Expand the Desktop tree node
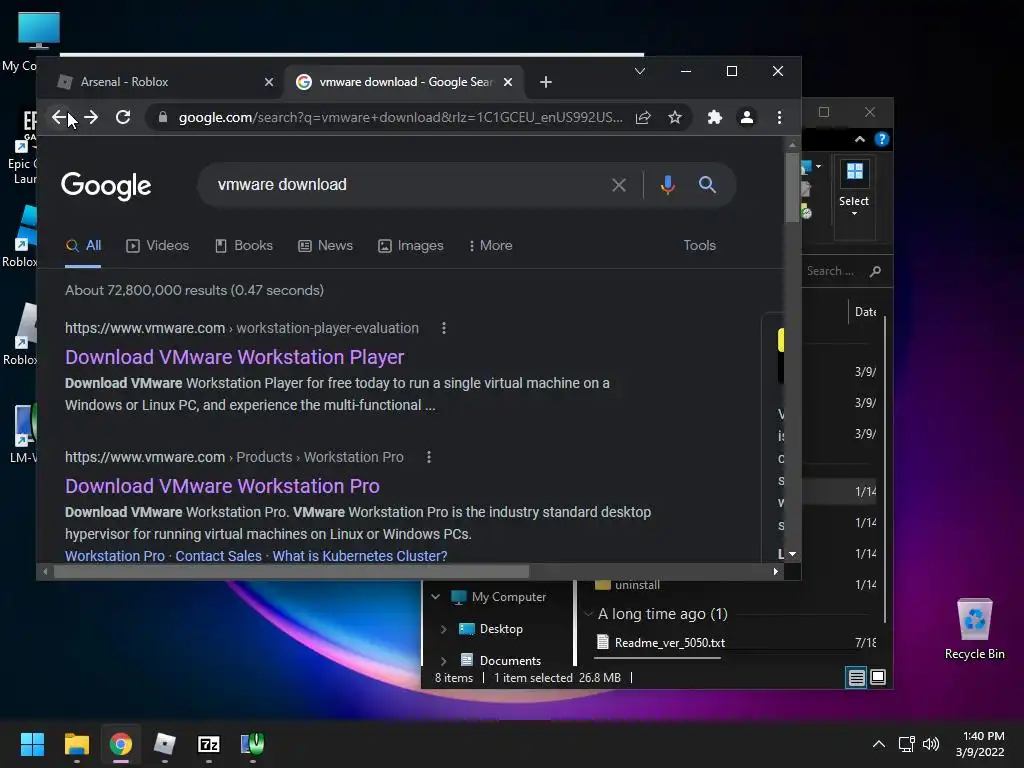 click(443, 629)
